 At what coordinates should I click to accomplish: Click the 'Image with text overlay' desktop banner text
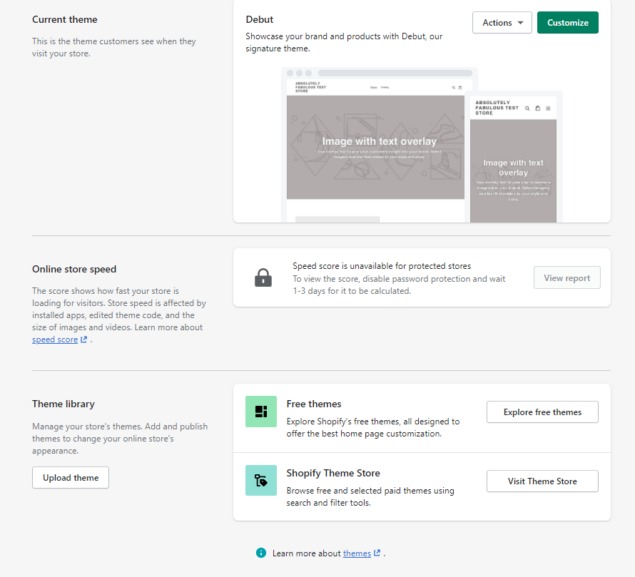[x=379, y=141]
